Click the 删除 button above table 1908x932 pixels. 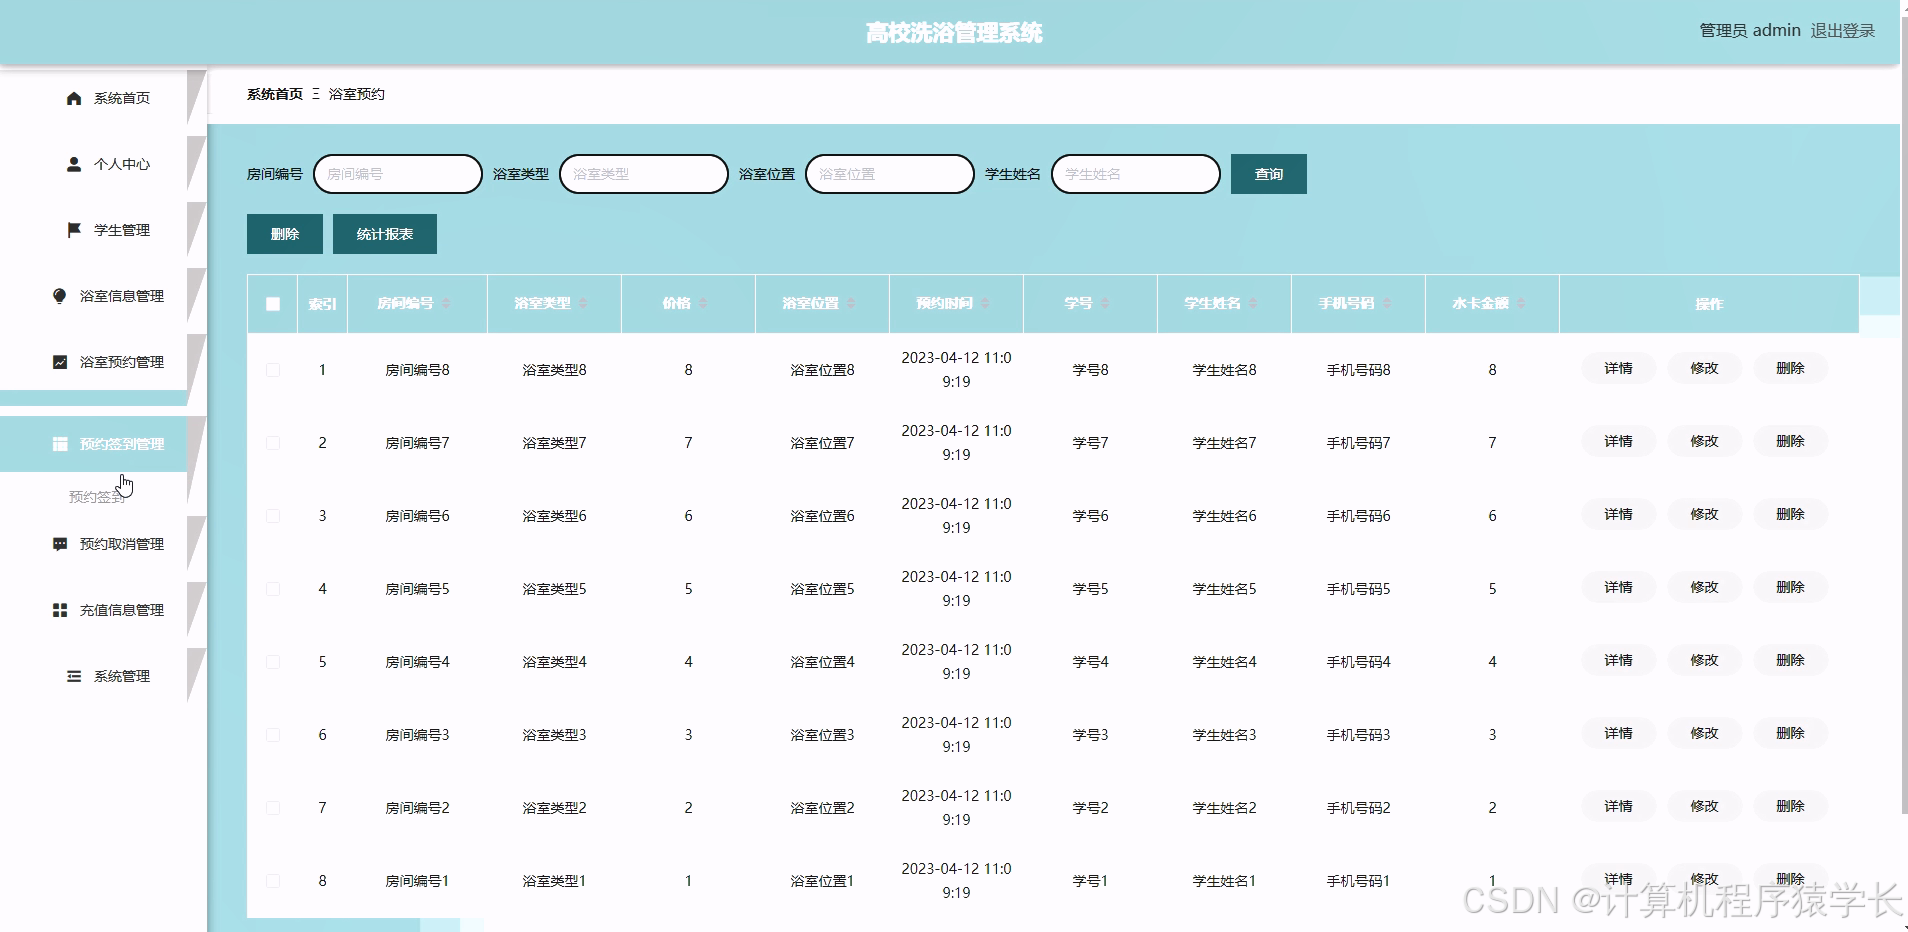click(x=285, y=234)
